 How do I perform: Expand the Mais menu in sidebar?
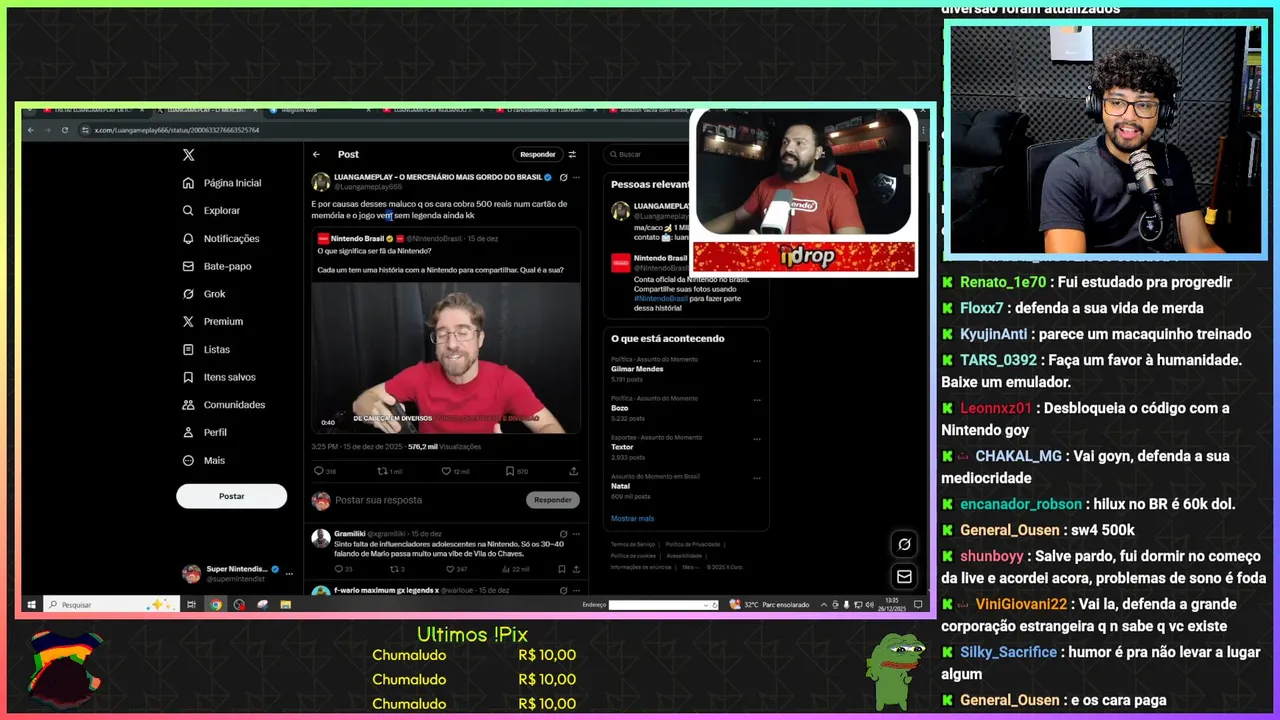(204, 460)
